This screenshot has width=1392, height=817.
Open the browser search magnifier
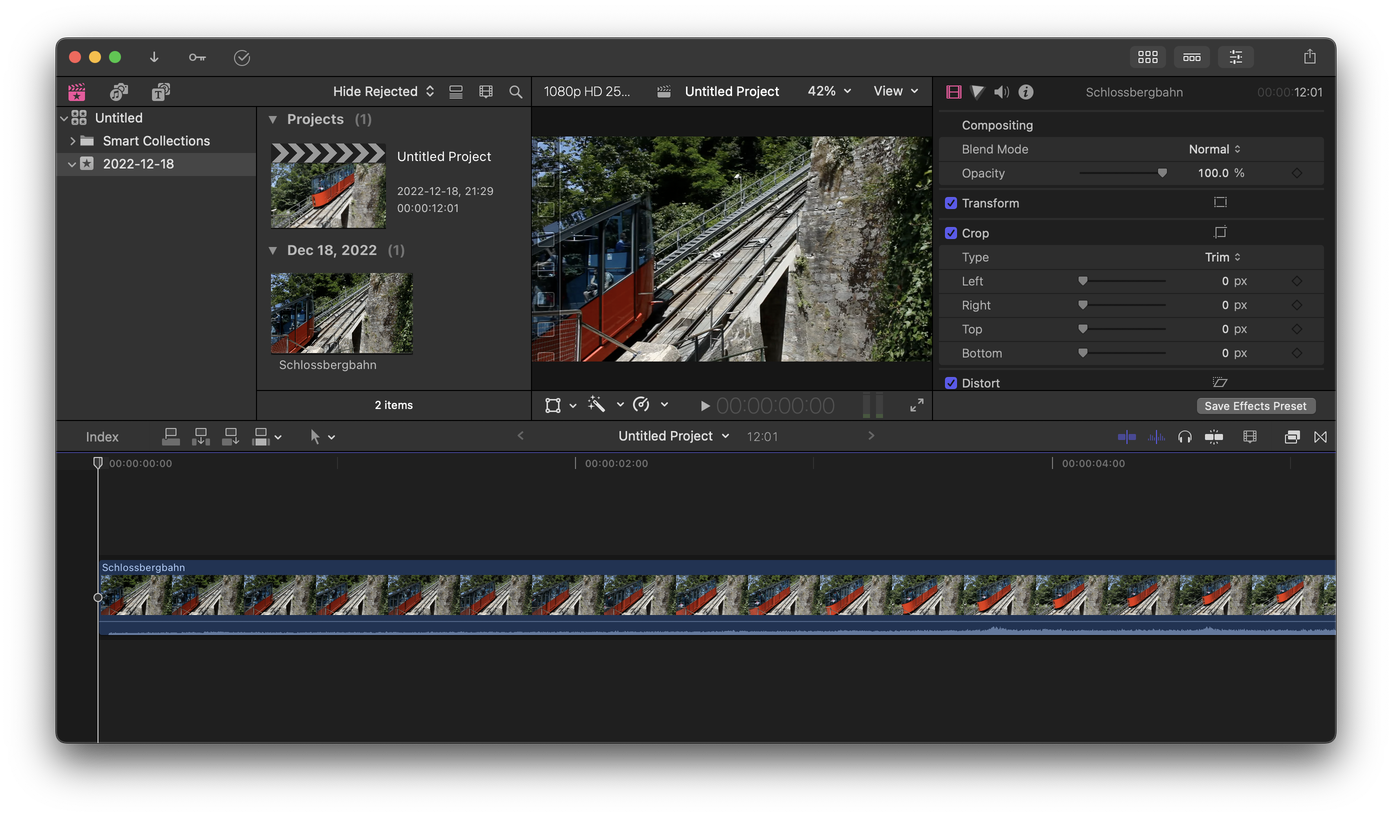pos(516,92)
